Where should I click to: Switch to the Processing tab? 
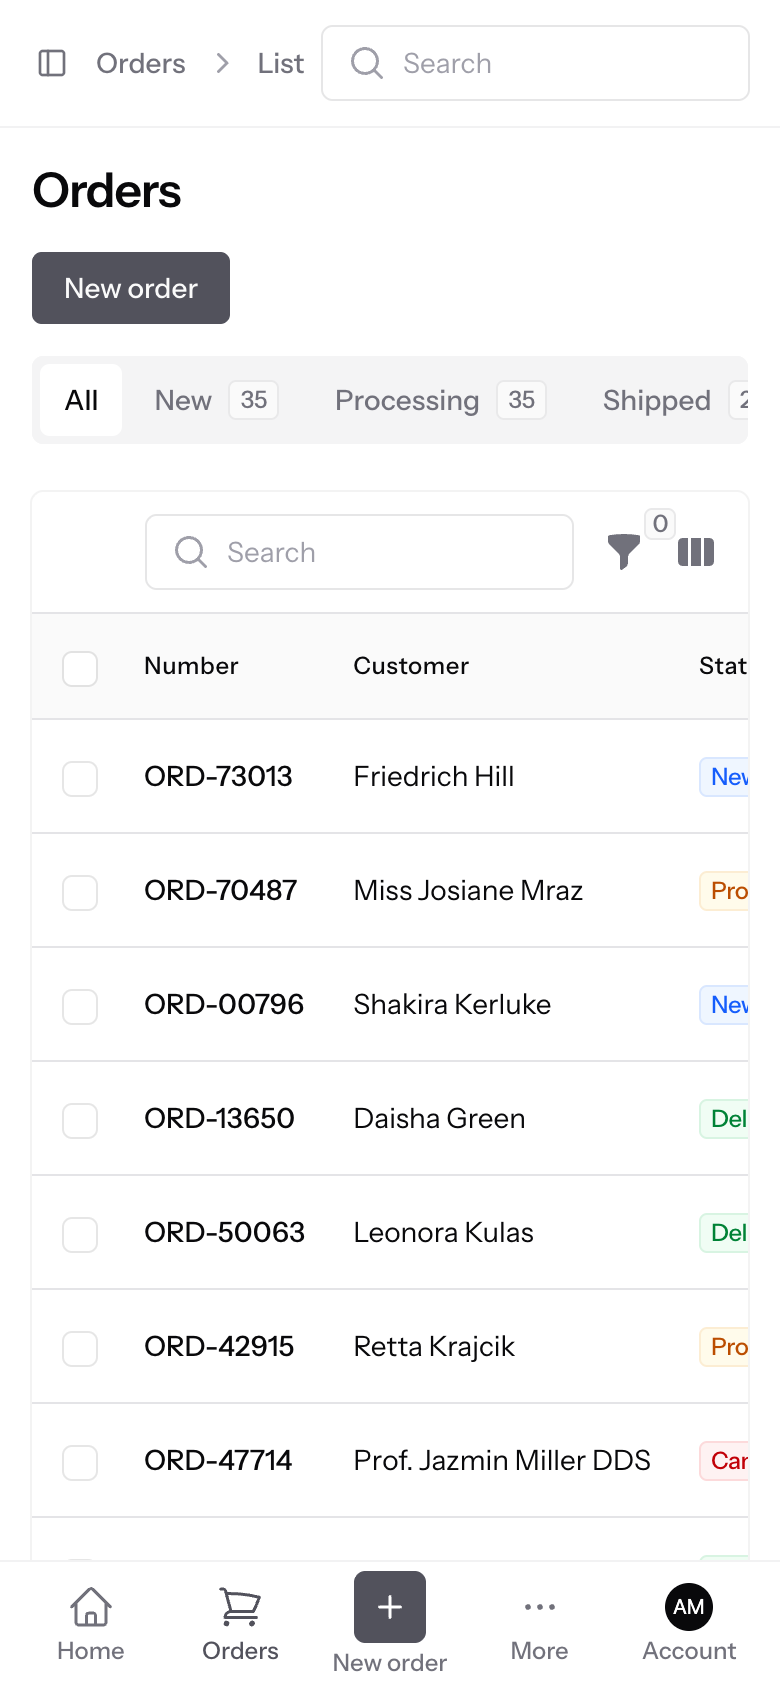pos(440,400)
